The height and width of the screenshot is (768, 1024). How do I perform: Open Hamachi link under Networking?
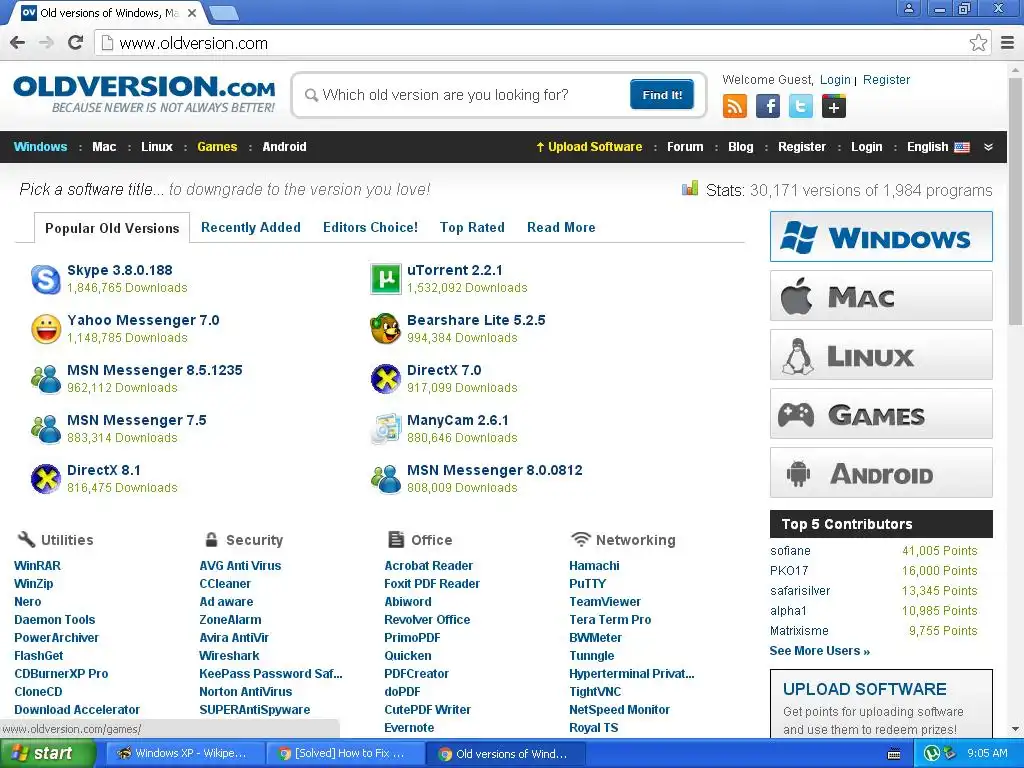[594, 566]
